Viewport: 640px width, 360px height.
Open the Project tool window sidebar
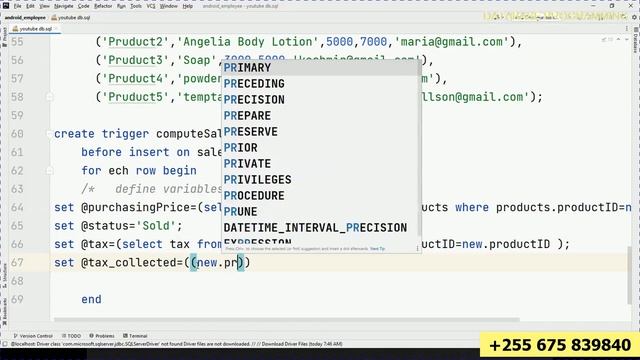[x=4, y=37]
